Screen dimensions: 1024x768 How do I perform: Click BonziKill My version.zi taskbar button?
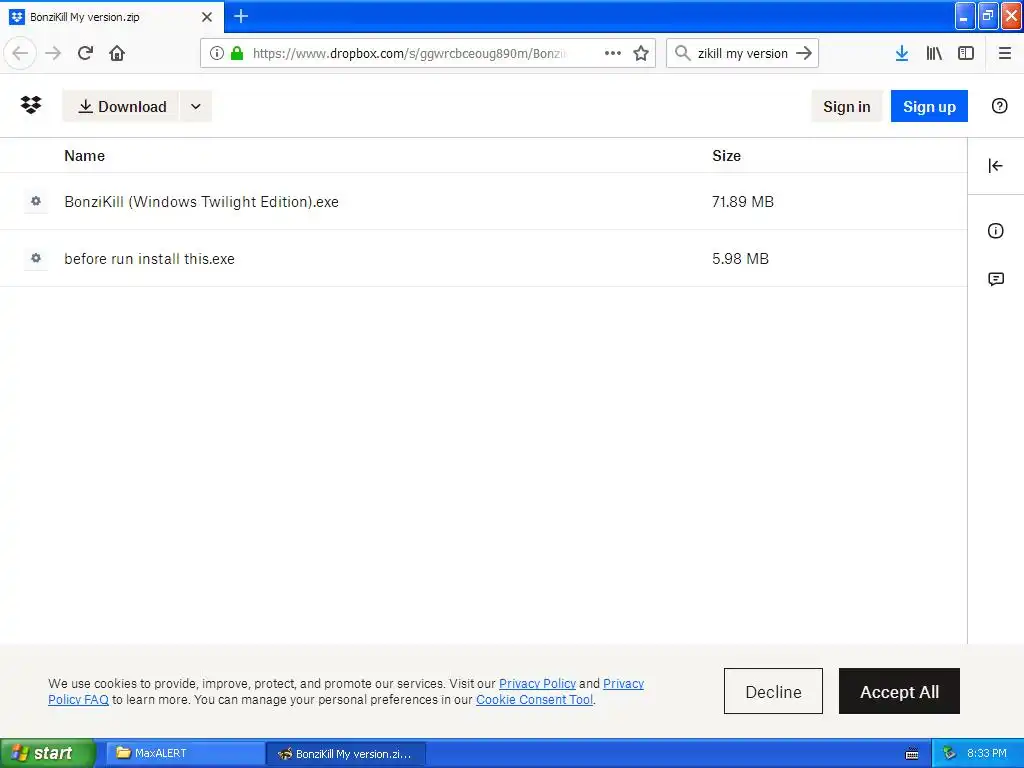346,754
